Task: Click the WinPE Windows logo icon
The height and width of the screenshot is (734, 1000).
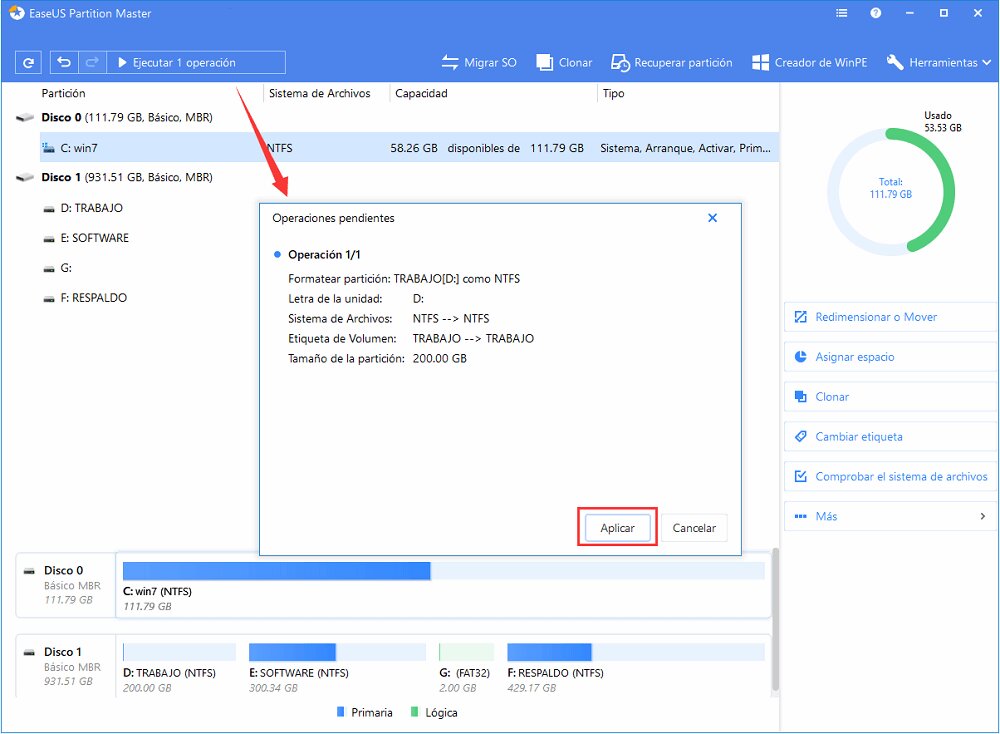Action: pyautogui.click(x=760, y=62)
